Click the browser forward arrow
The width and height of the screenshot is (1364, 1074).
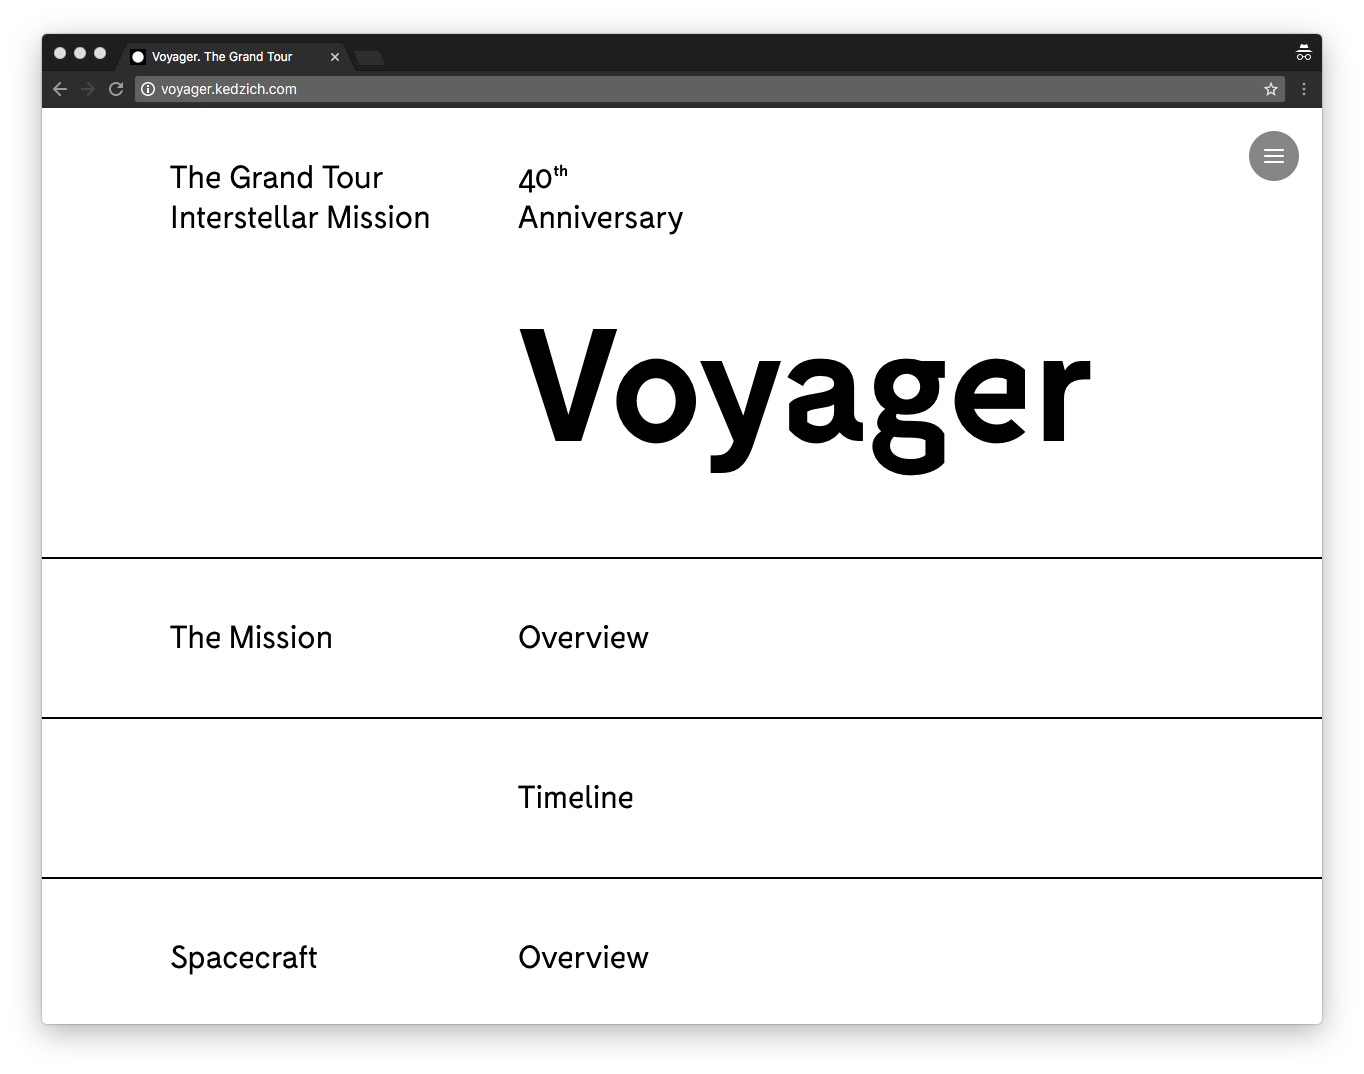(x=88, y=89)
